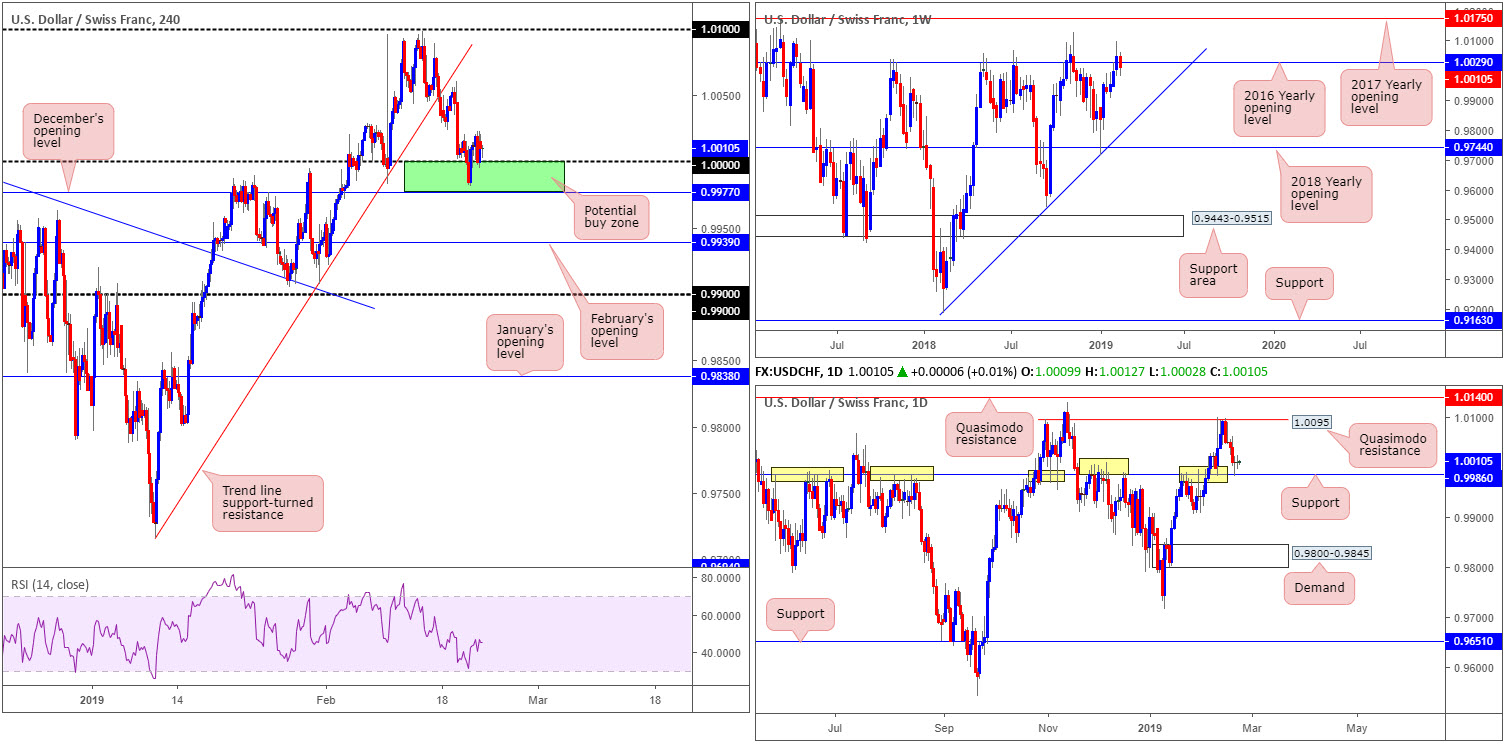Click the '0.9800-0.9845' demand range label
The image size is (1507, 745).
1330,552
